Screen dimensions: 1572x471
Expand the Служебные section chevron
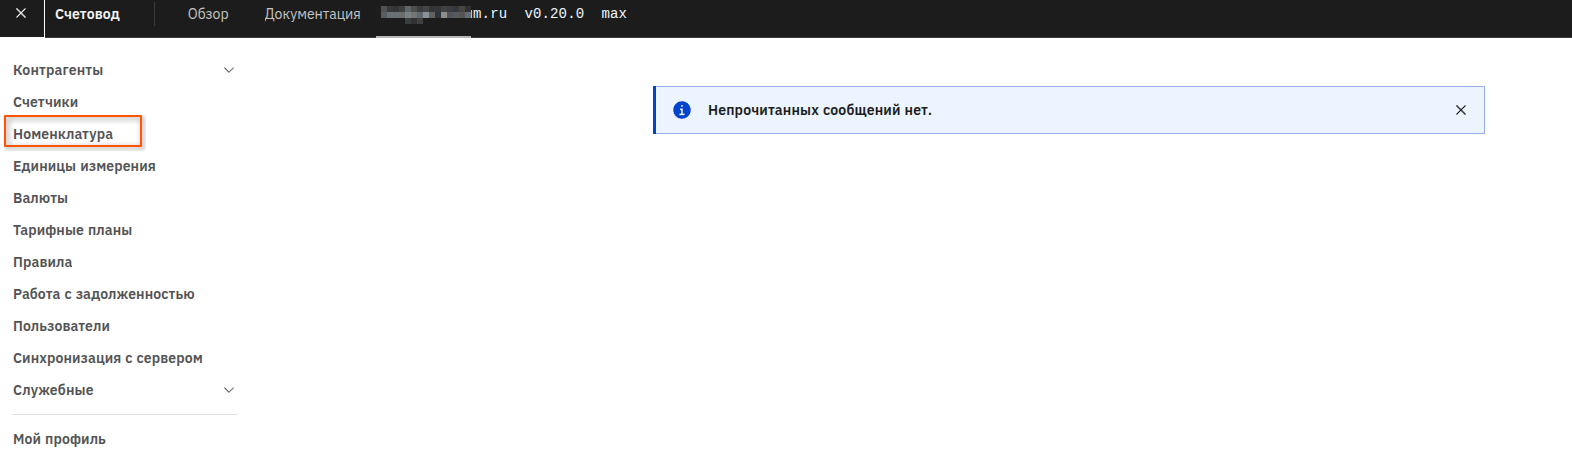228,390
